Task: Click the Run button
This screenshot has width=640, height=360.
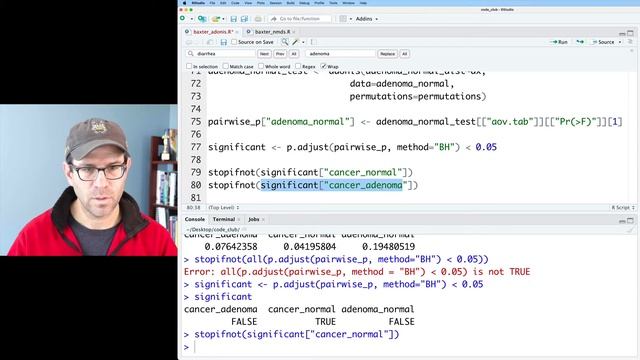Action: point(559,42)
